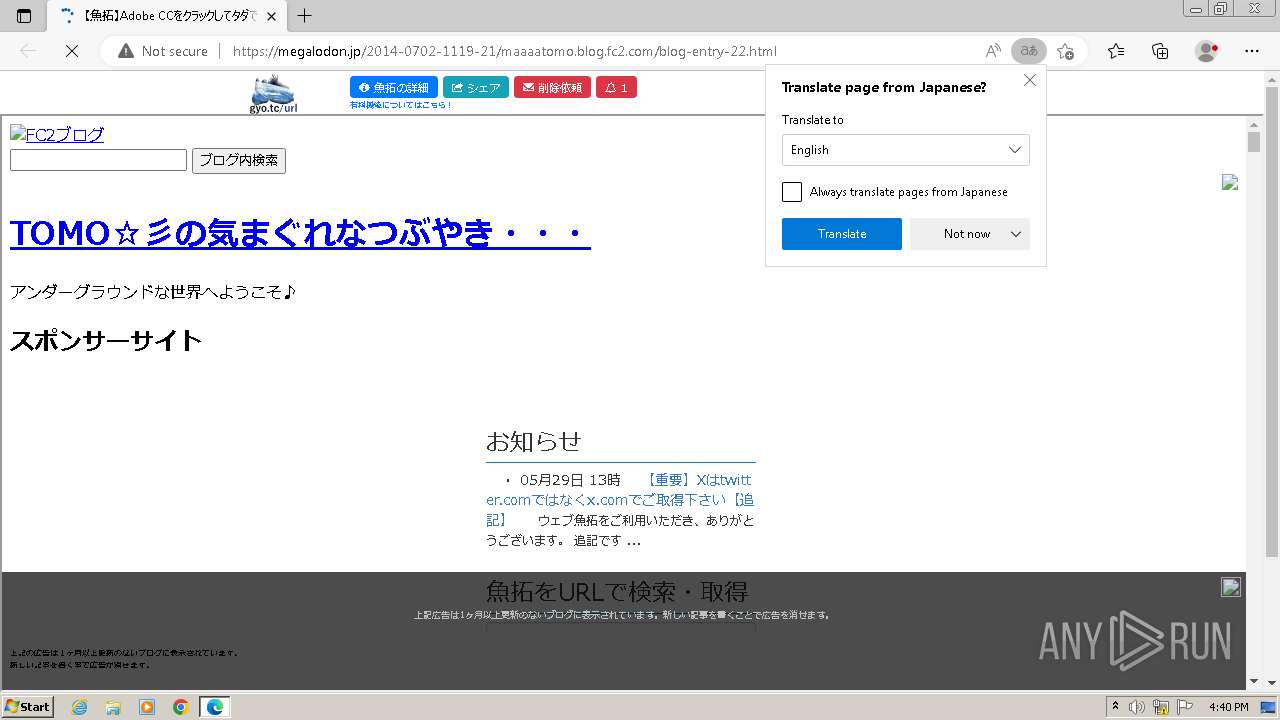Click the megalodon.jp address bar URL
Image resolution: width=1280 pixels, height=720 pixels.
point(504,51)
